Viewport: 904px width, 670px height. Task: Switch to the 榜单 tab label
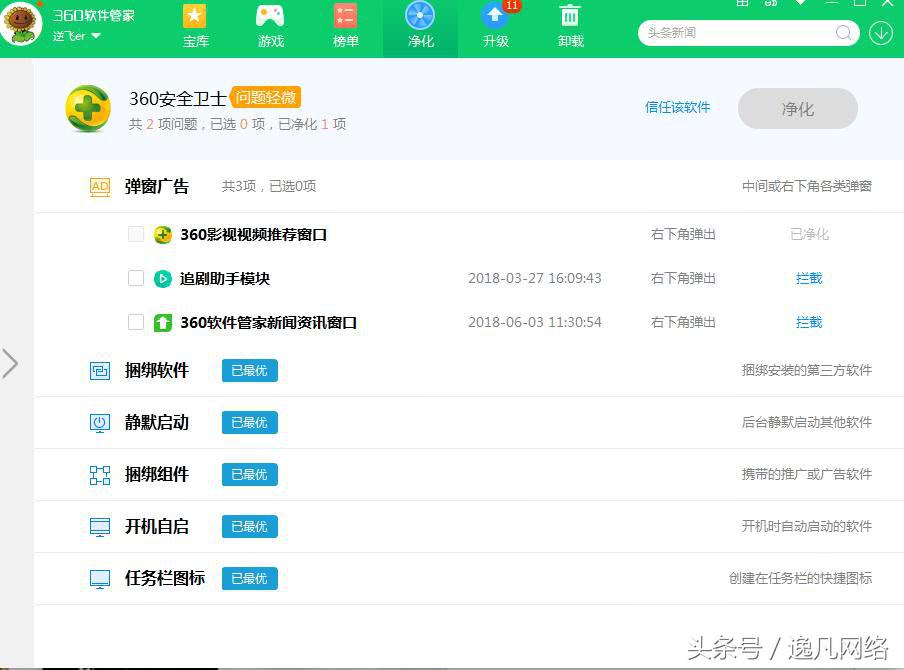tap(346, 42)
